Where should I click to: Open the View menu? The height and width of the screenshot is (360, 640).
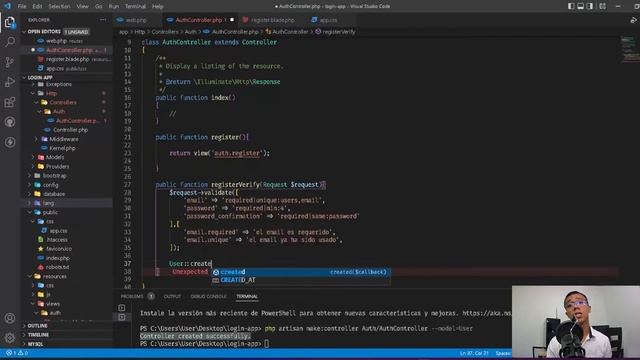[x=82, y=7]
